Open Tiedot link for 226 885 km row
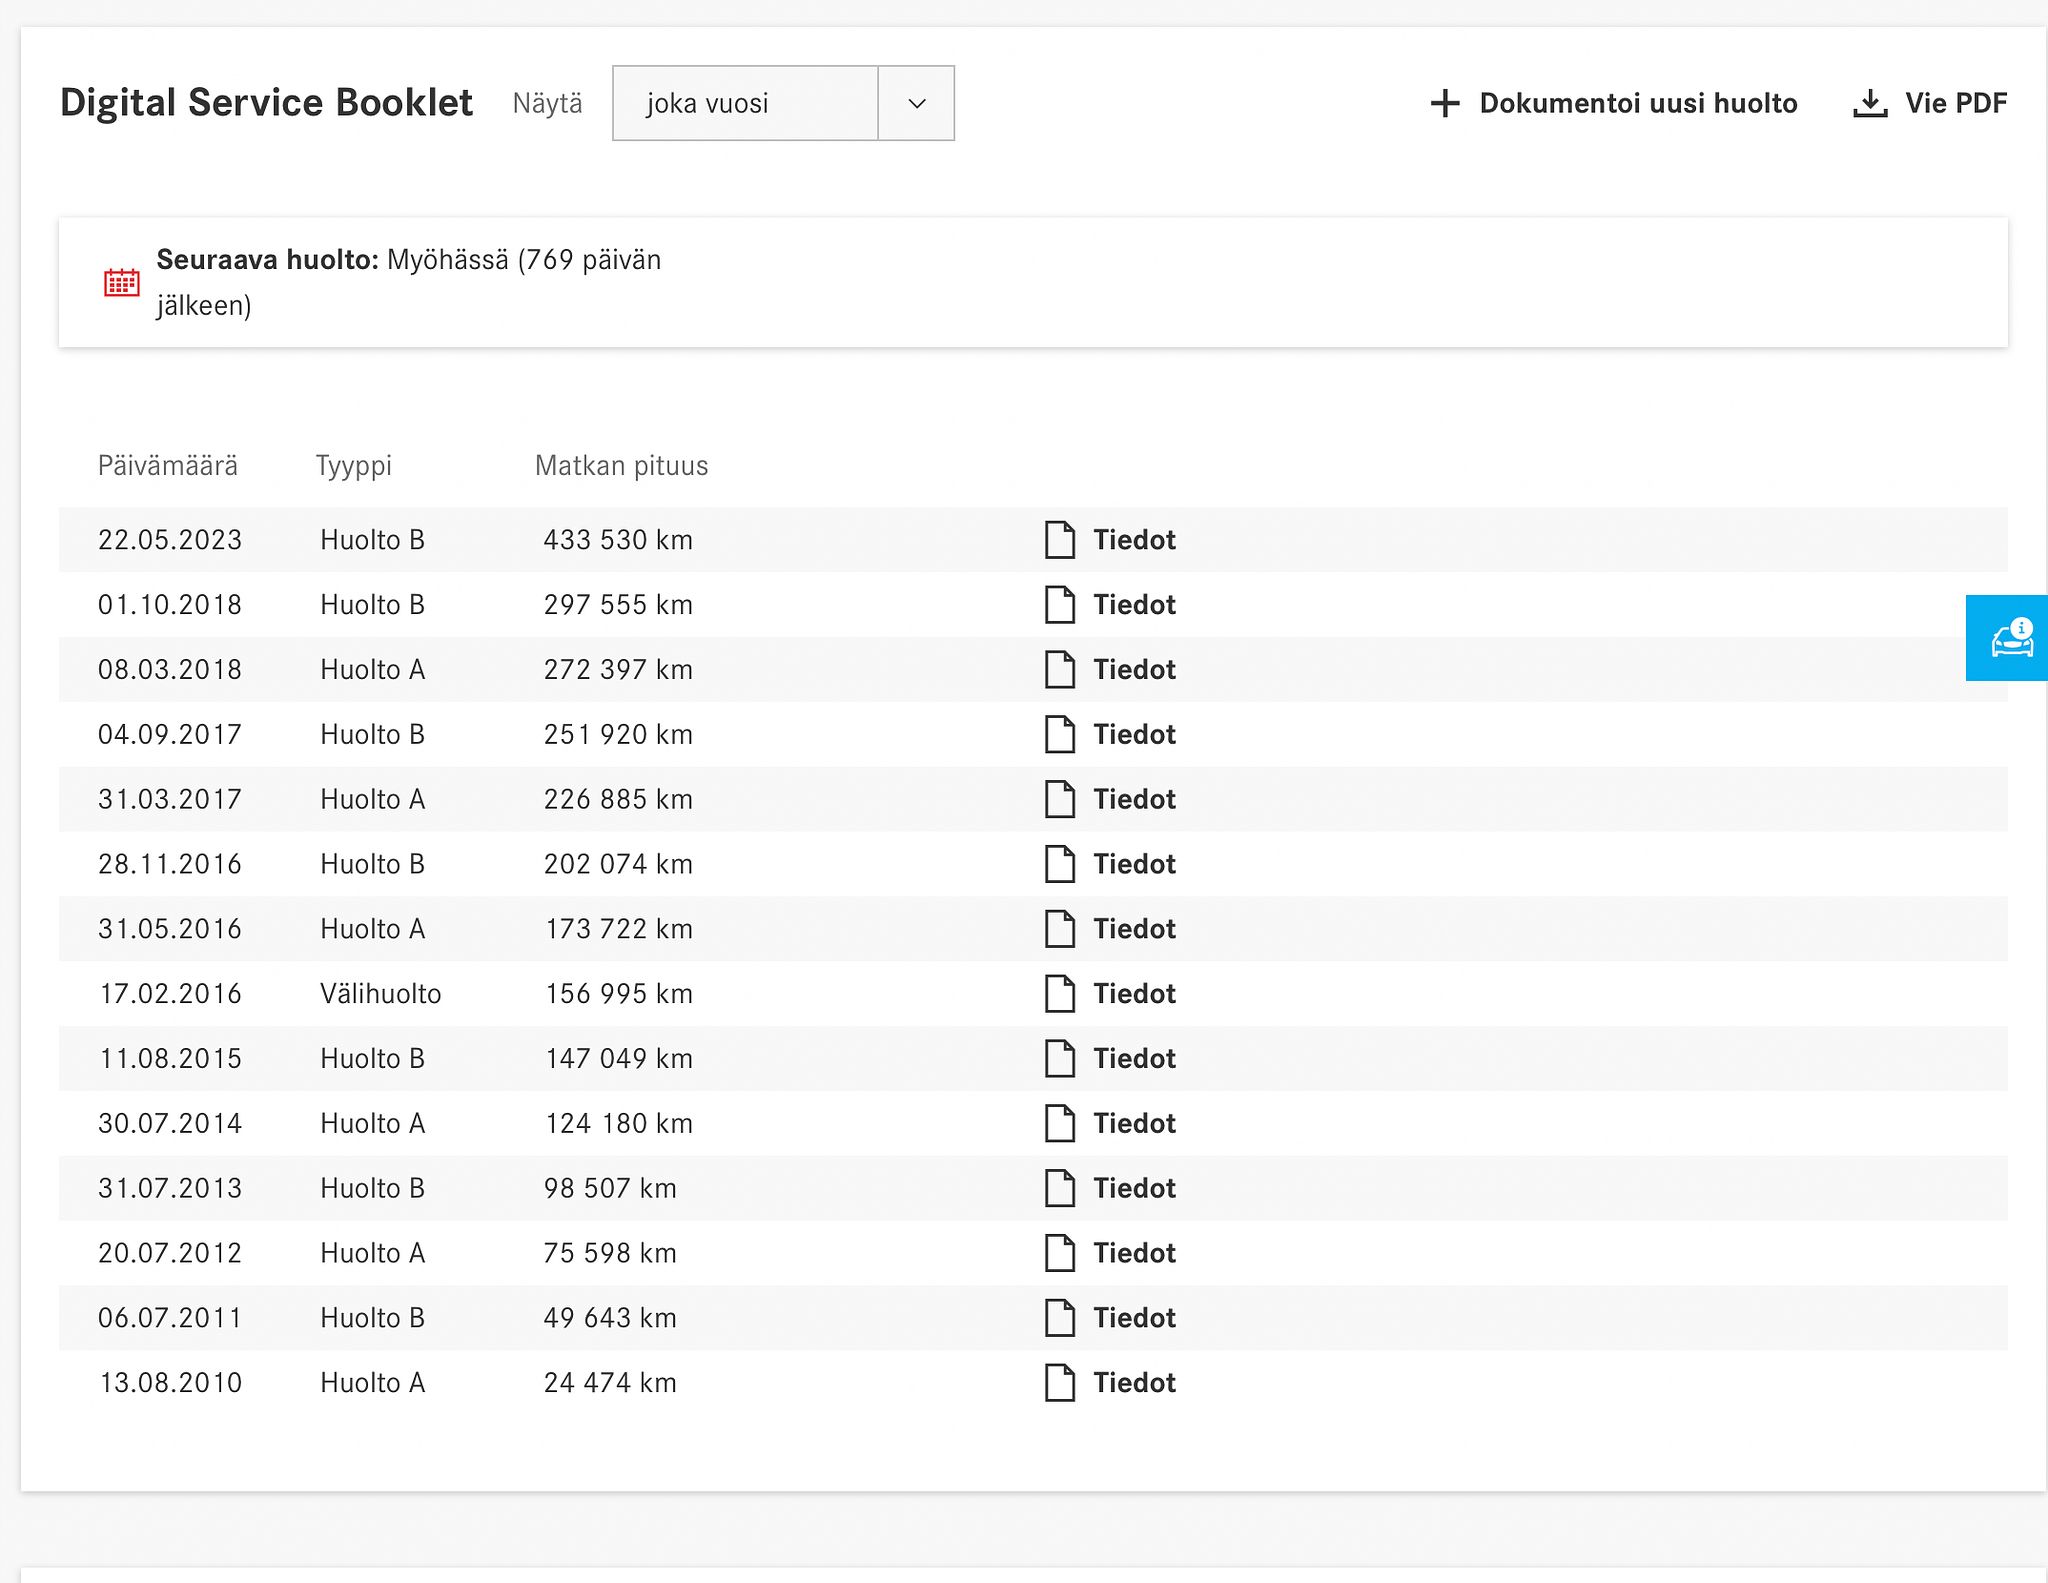The height and width of the screenshot is (1583, 2048). click(1134, 799)
